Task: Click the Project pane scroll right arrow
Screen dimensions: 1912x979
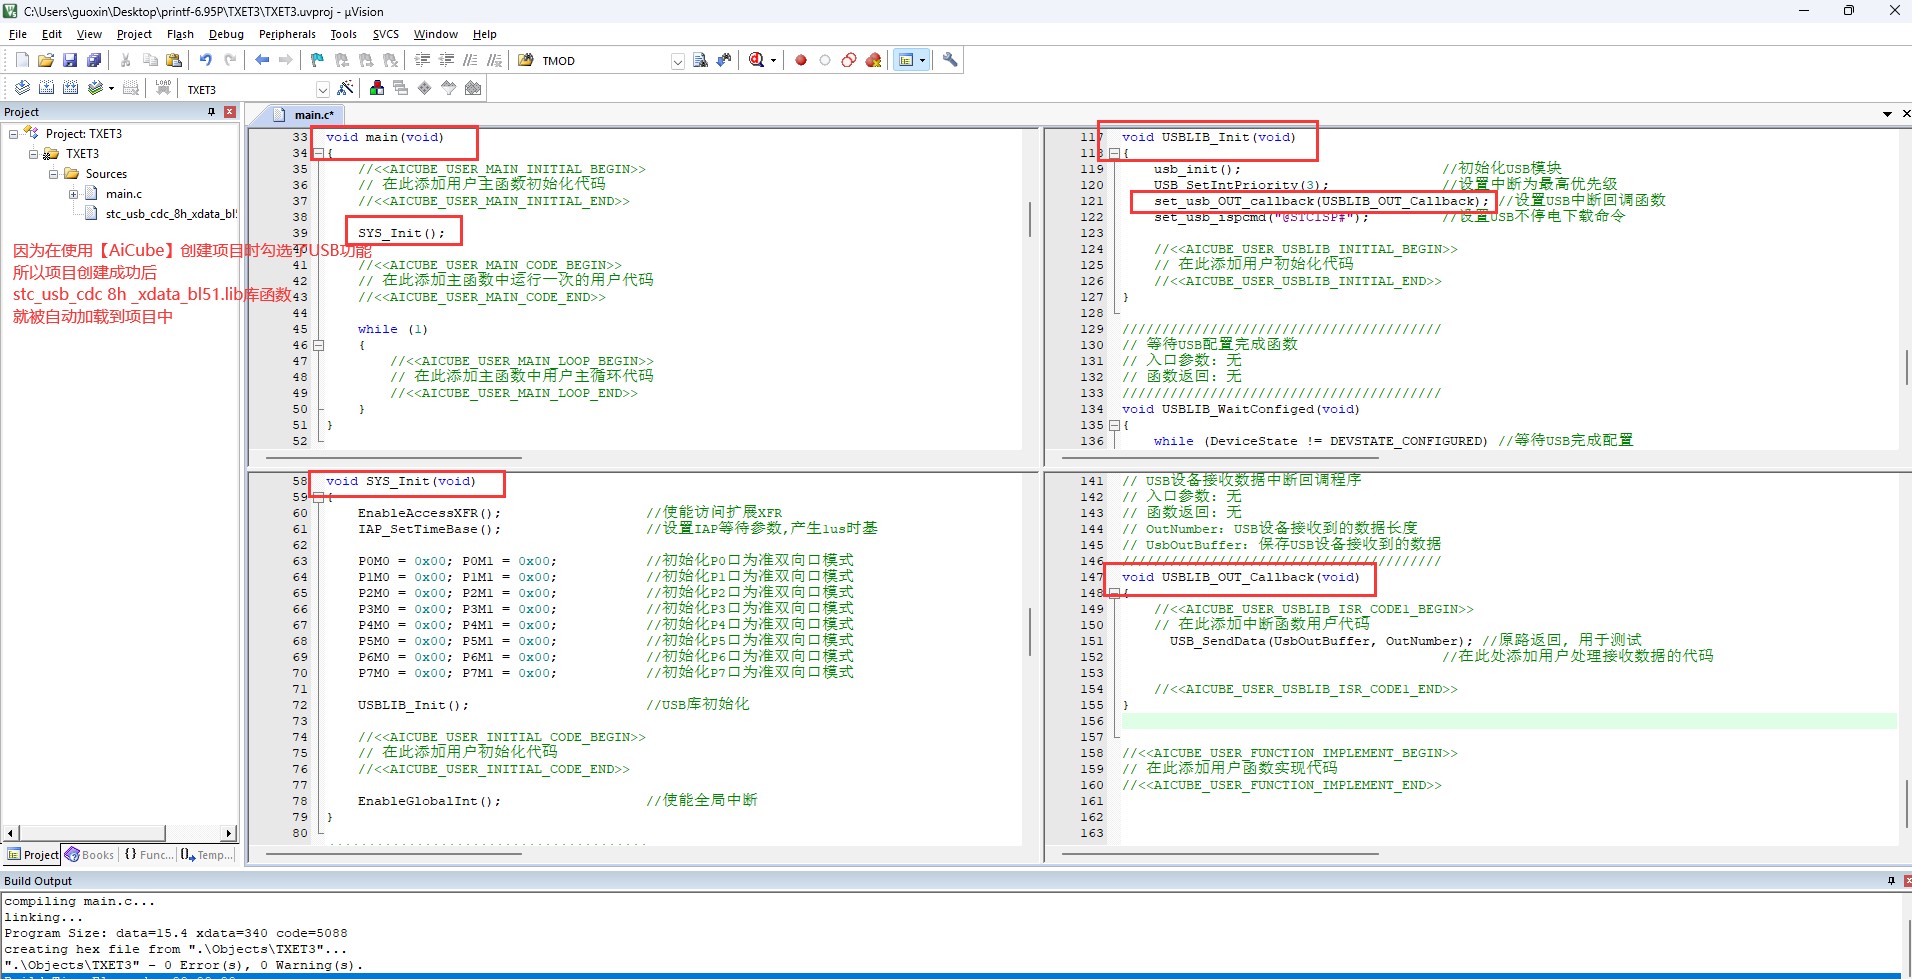Action: (x=229, y=833)
